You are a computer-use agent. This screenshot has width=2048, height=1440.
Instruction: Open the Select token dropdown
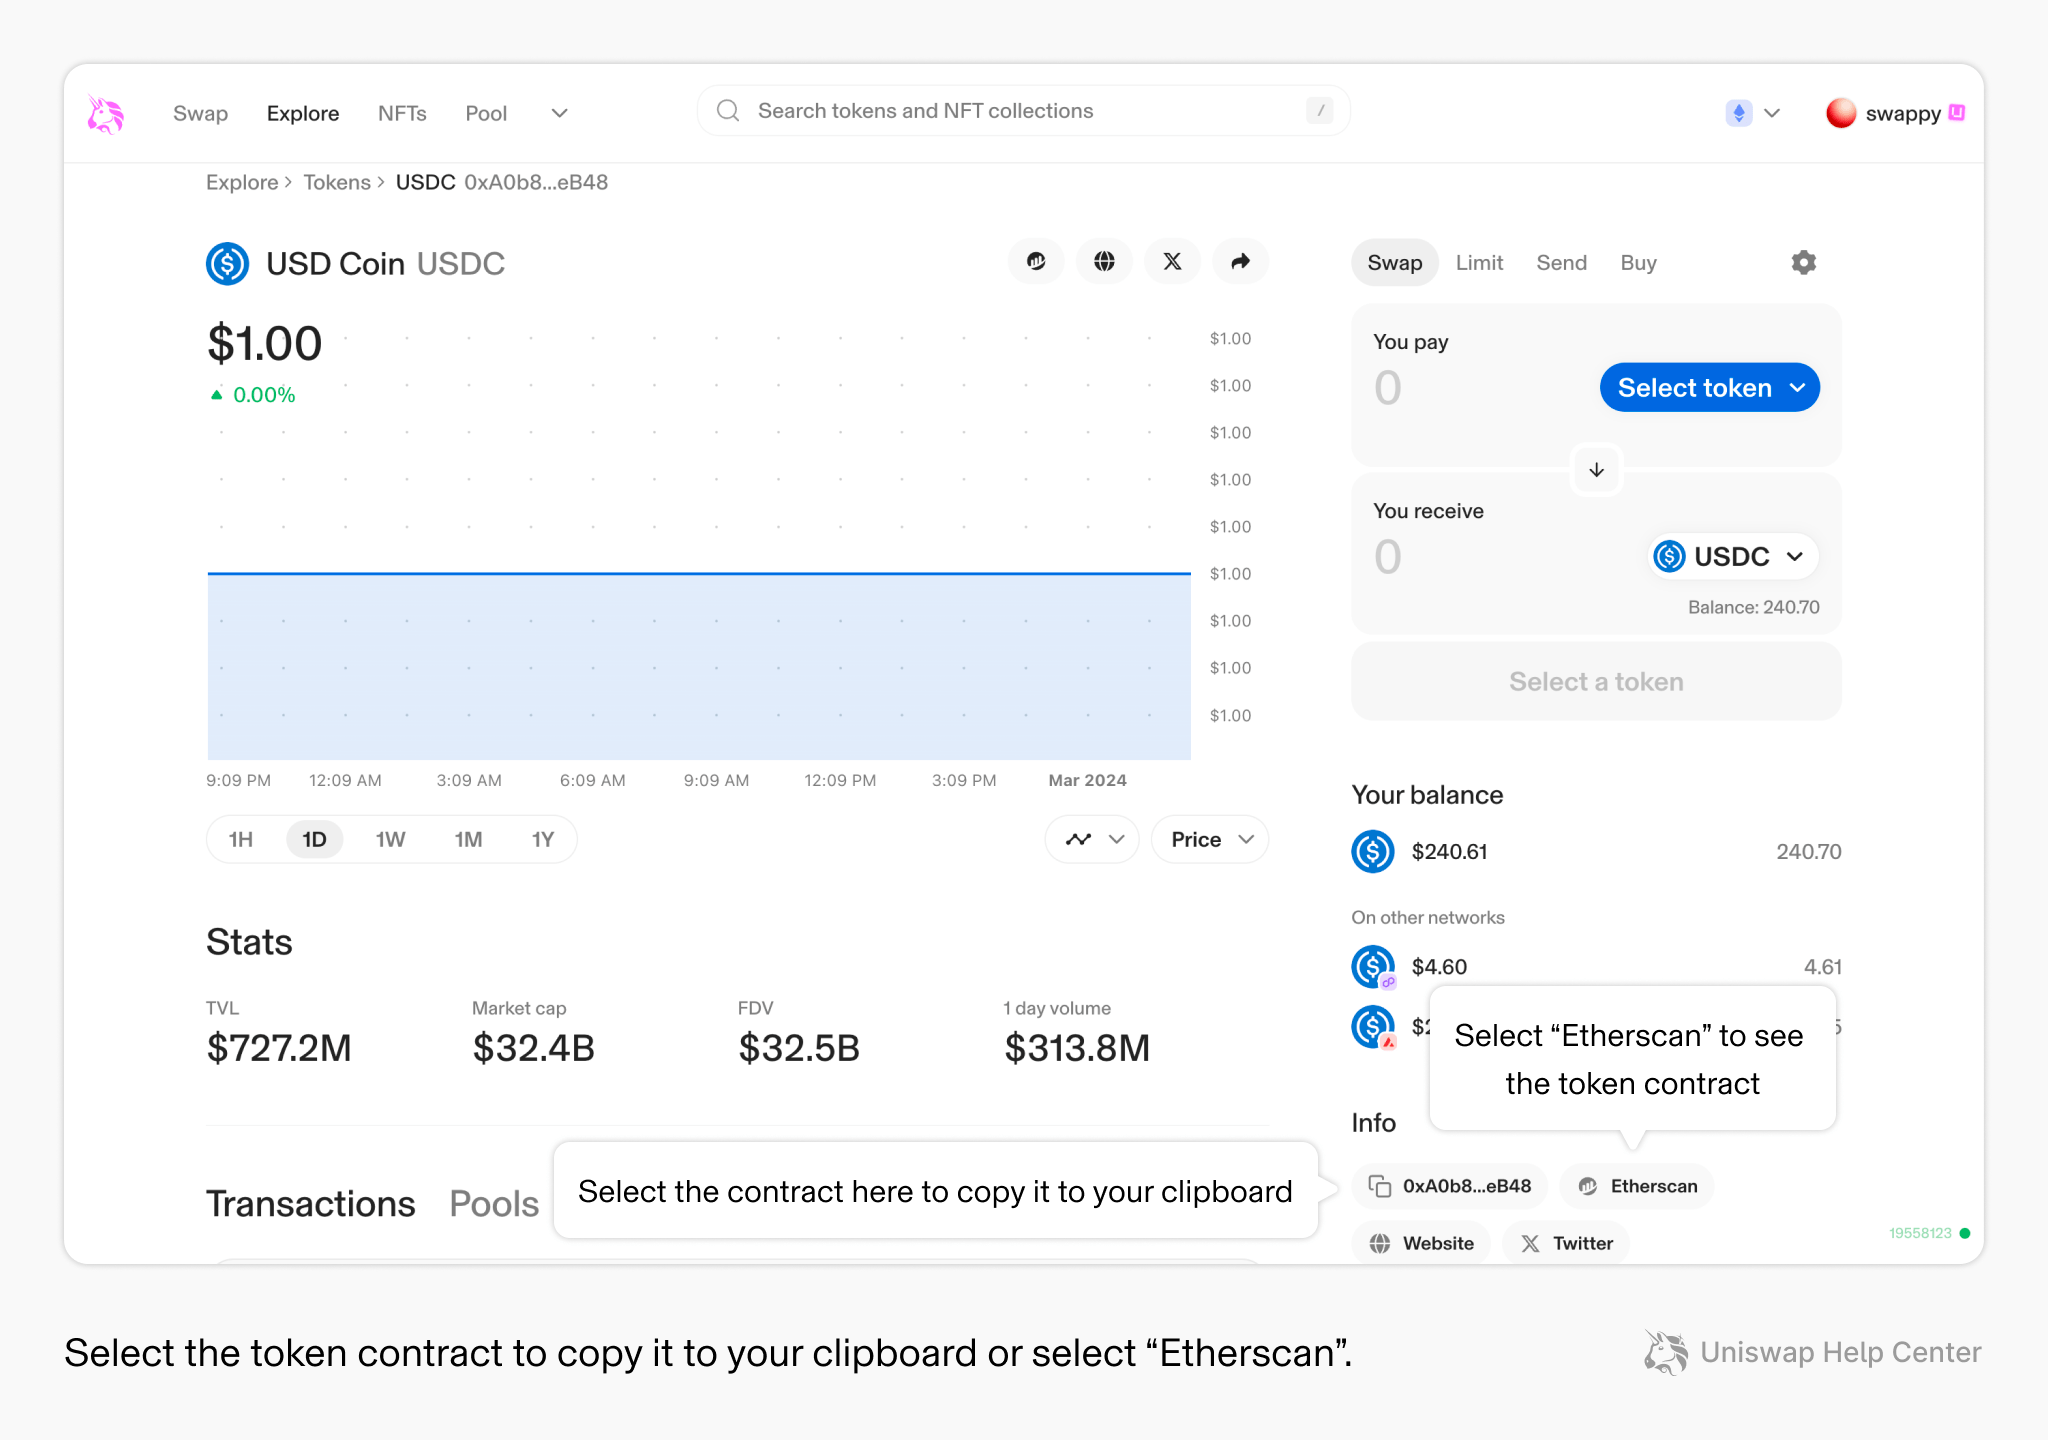pos(1709,388)
